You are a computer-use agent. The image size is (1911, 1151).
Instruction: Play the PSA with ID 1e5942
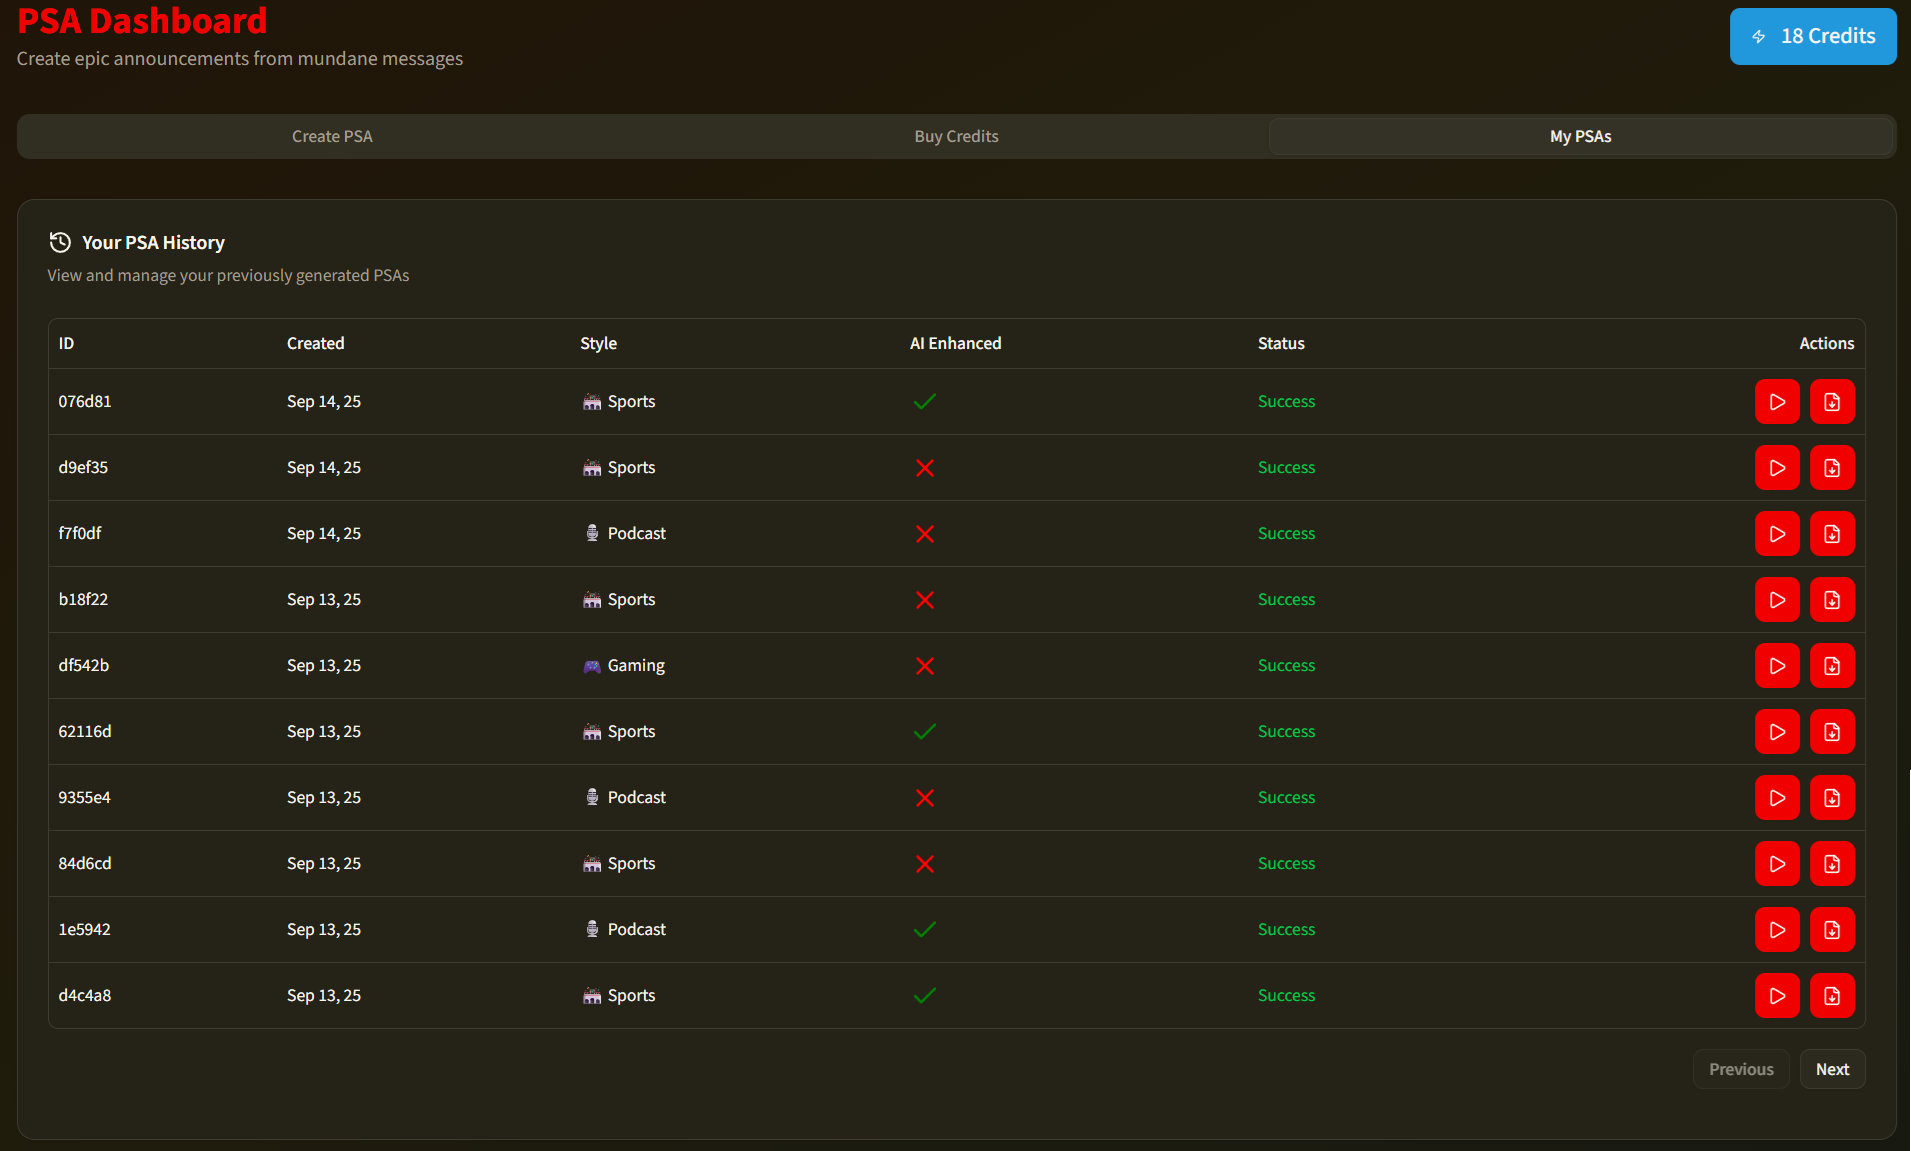(1777, 930)
